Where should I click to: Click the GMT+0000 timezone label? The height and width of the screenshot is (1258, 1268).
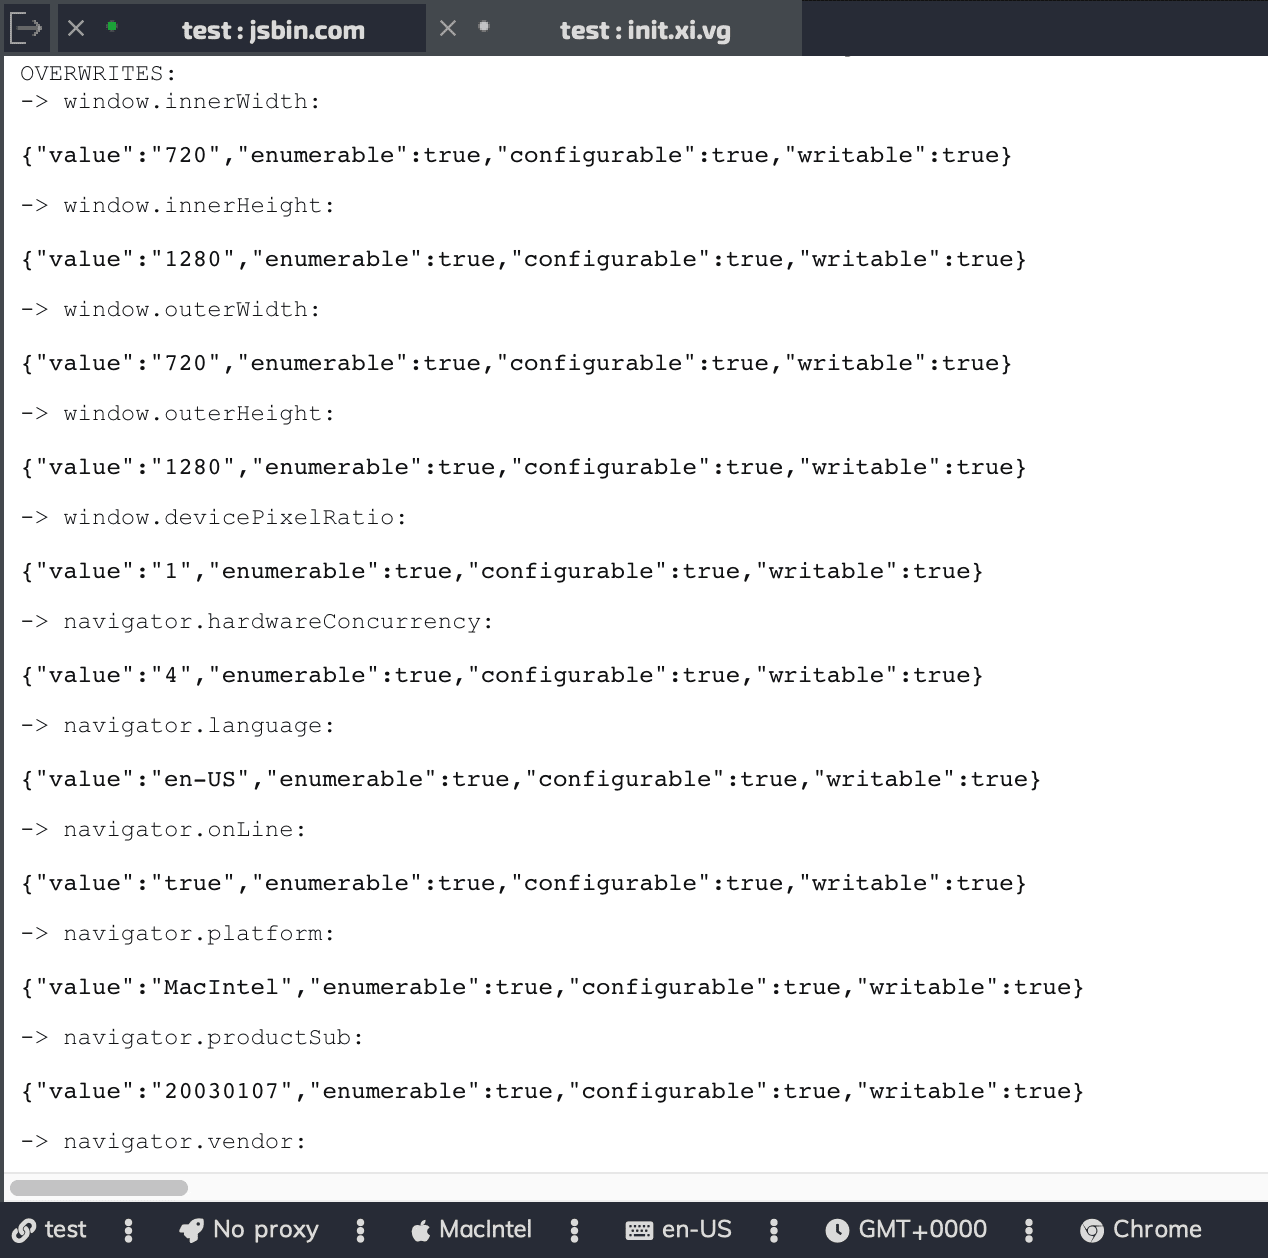click(922, 1230)
